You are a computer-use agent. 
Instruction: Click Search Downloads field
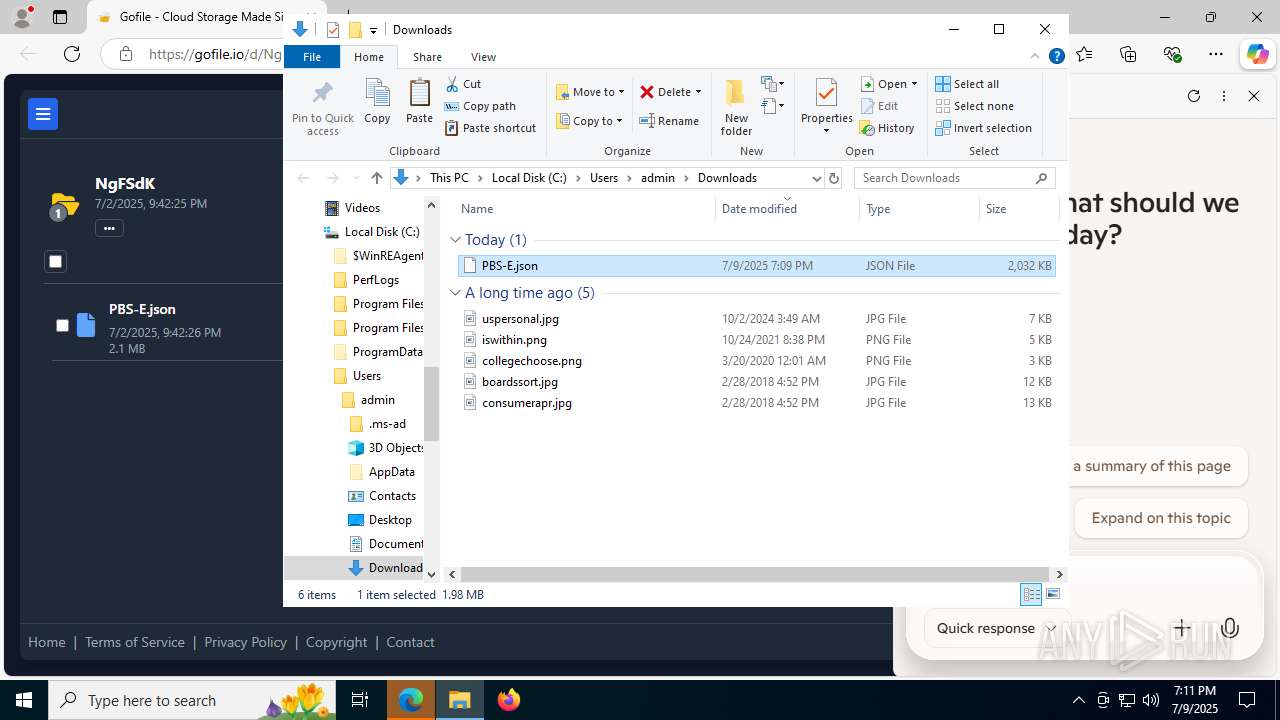(x=955, y=178)
